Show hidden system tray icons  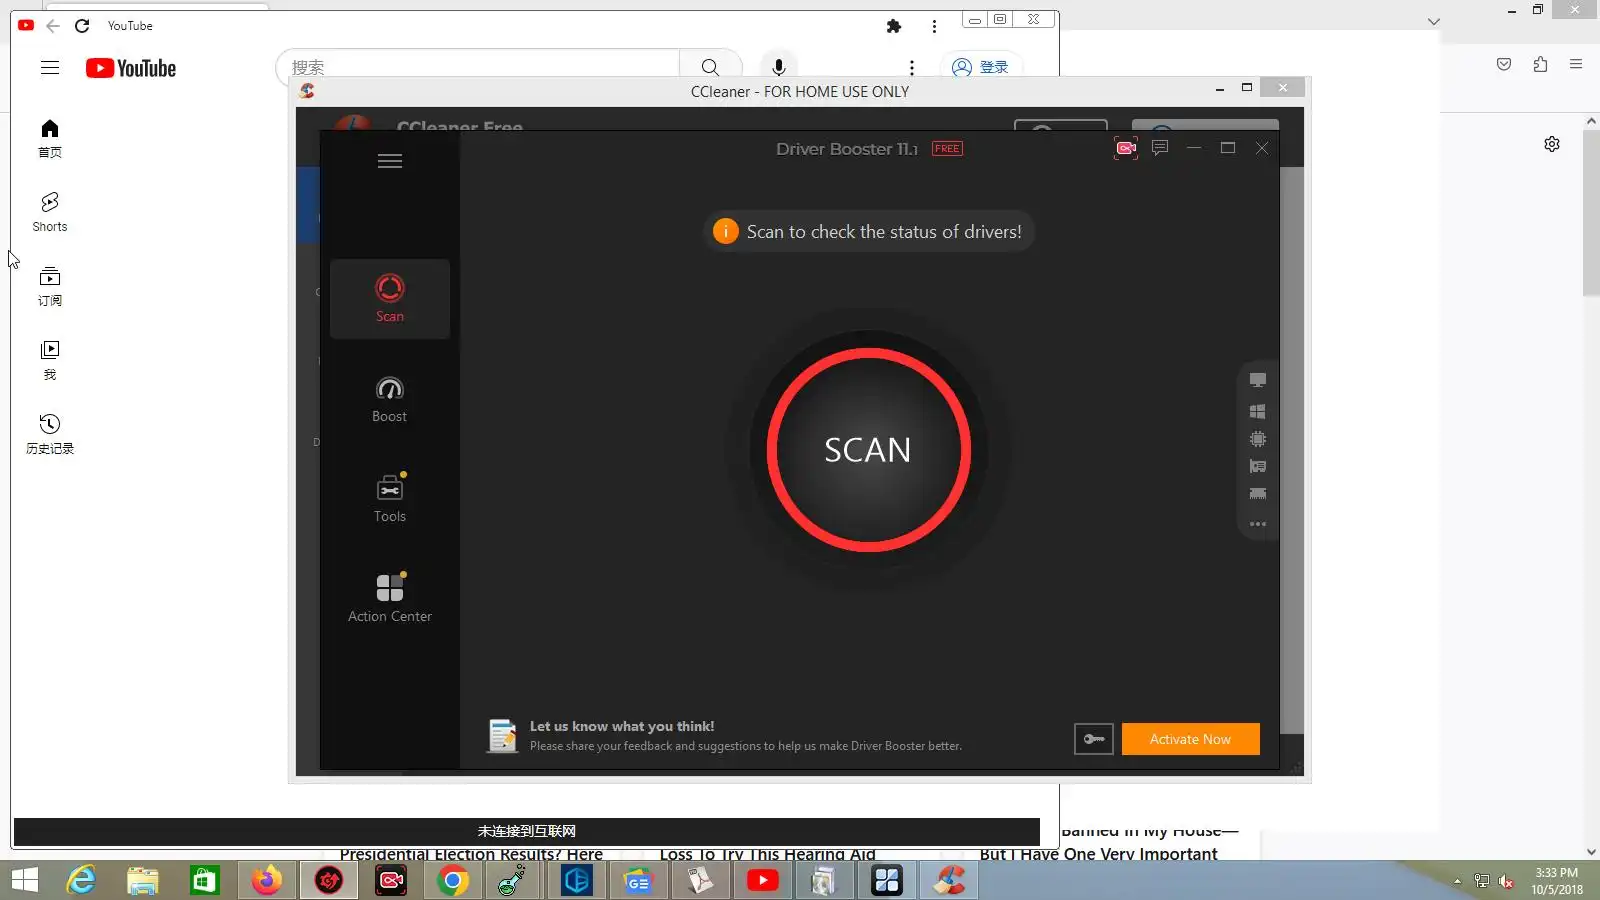1457,881
